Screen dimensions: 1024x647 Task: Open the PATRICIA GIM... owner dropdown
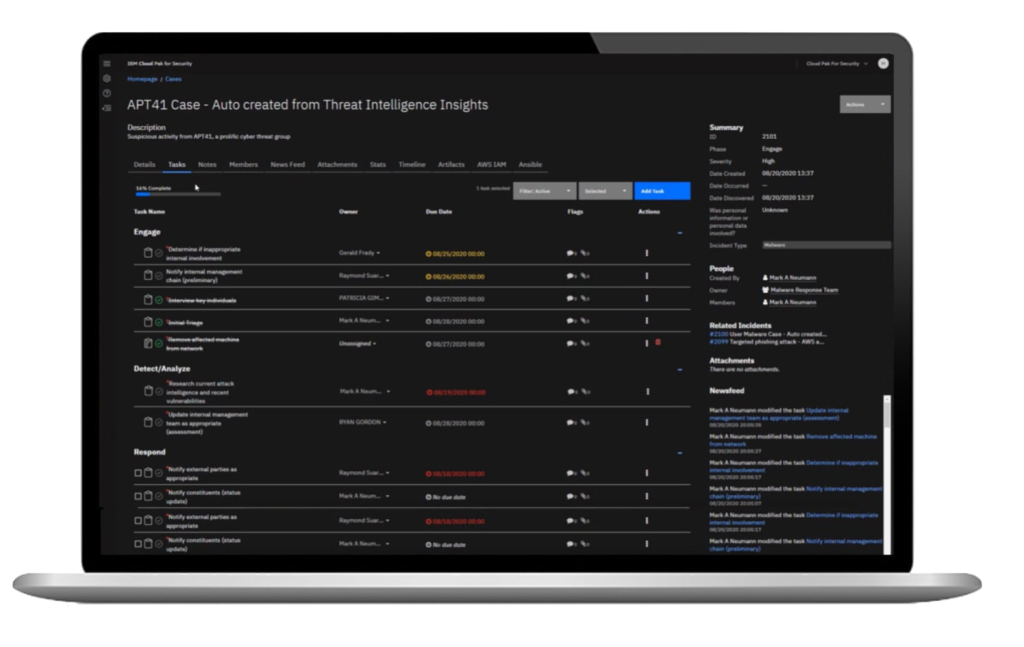pyautogui.click(x=364, y=298)
